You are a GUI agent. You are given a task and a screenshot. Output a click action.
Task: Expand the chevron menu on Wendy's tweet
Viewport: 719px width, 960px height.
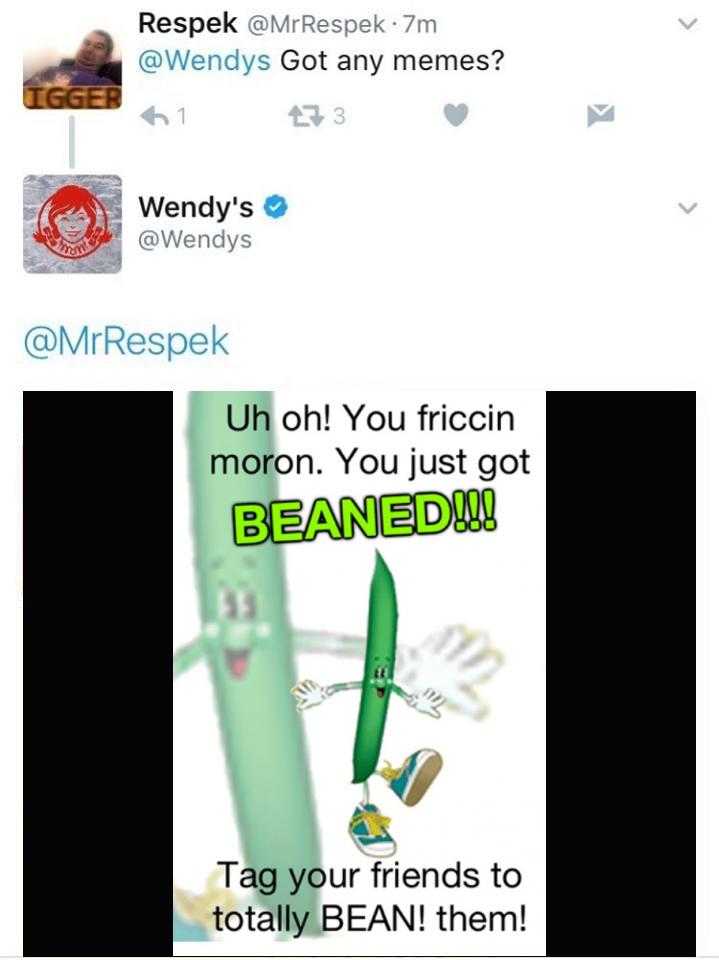tap(688, 208)
